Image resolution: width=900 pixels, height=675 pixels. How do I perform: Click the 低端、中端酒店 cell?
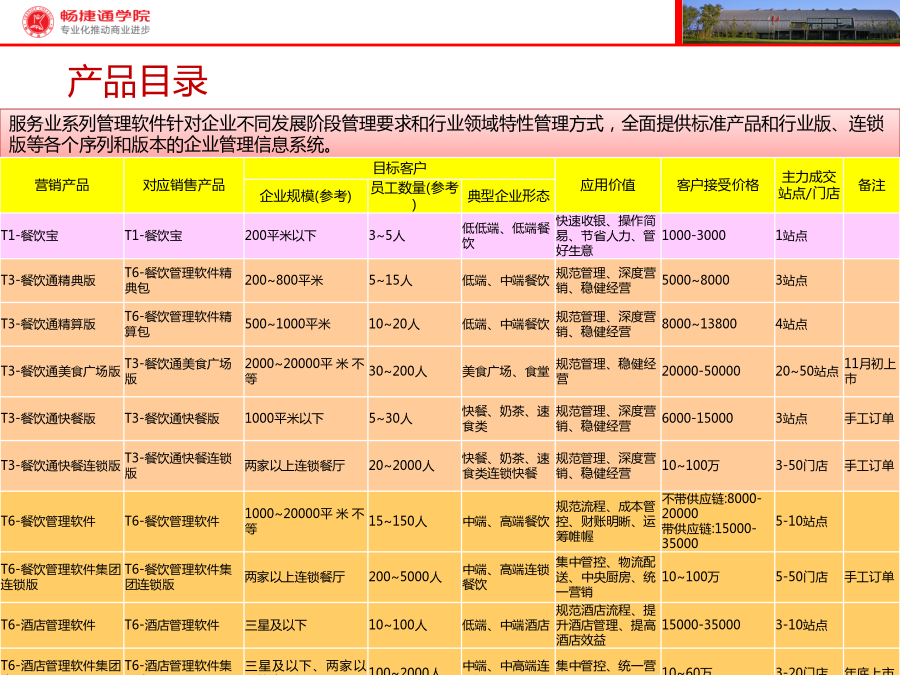(x=508, y=625)
